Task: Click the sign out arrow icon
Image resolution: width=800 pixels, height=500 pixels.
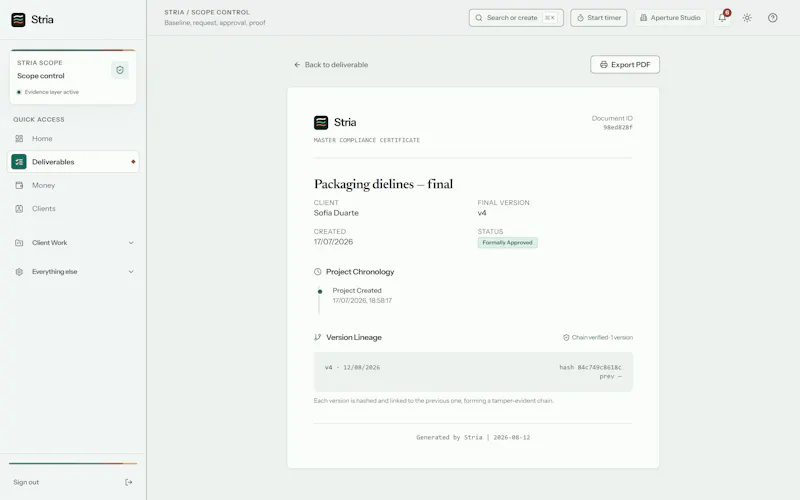Action: click(129, 482)
